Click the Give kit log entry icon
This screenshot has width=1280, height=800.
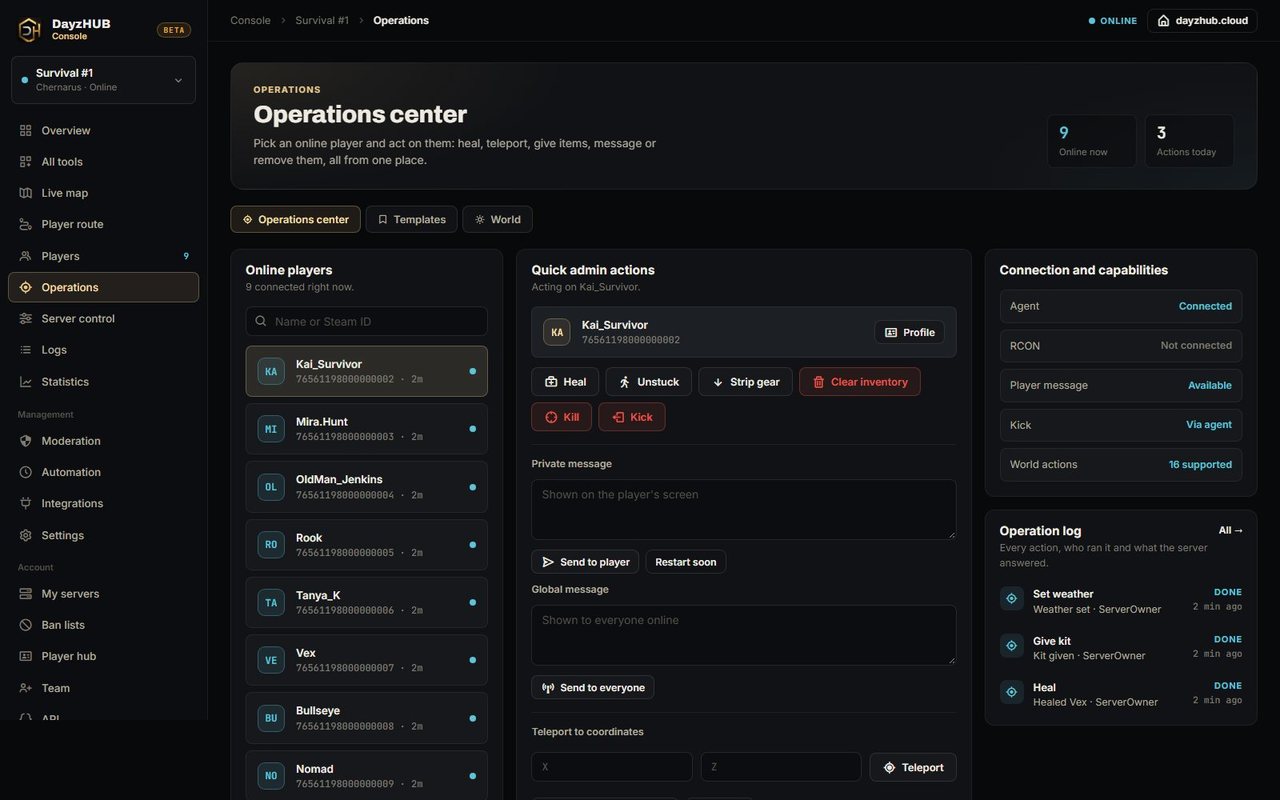1012,645
